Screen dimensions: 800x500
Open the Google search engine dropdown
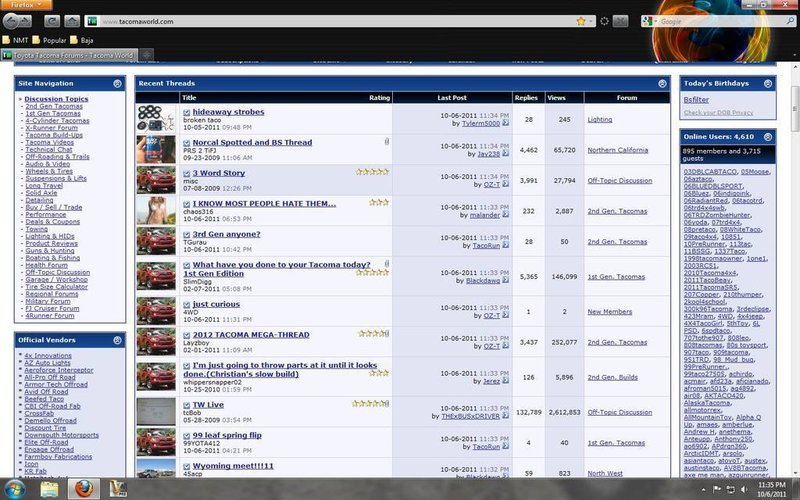coord(648,21)
